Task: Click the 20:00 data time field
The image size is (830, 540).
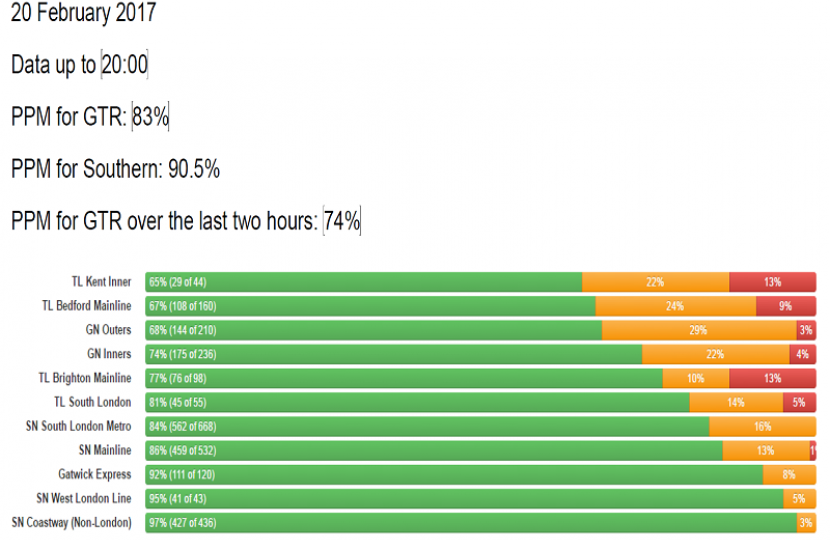Action: click(x=125, y=65)
